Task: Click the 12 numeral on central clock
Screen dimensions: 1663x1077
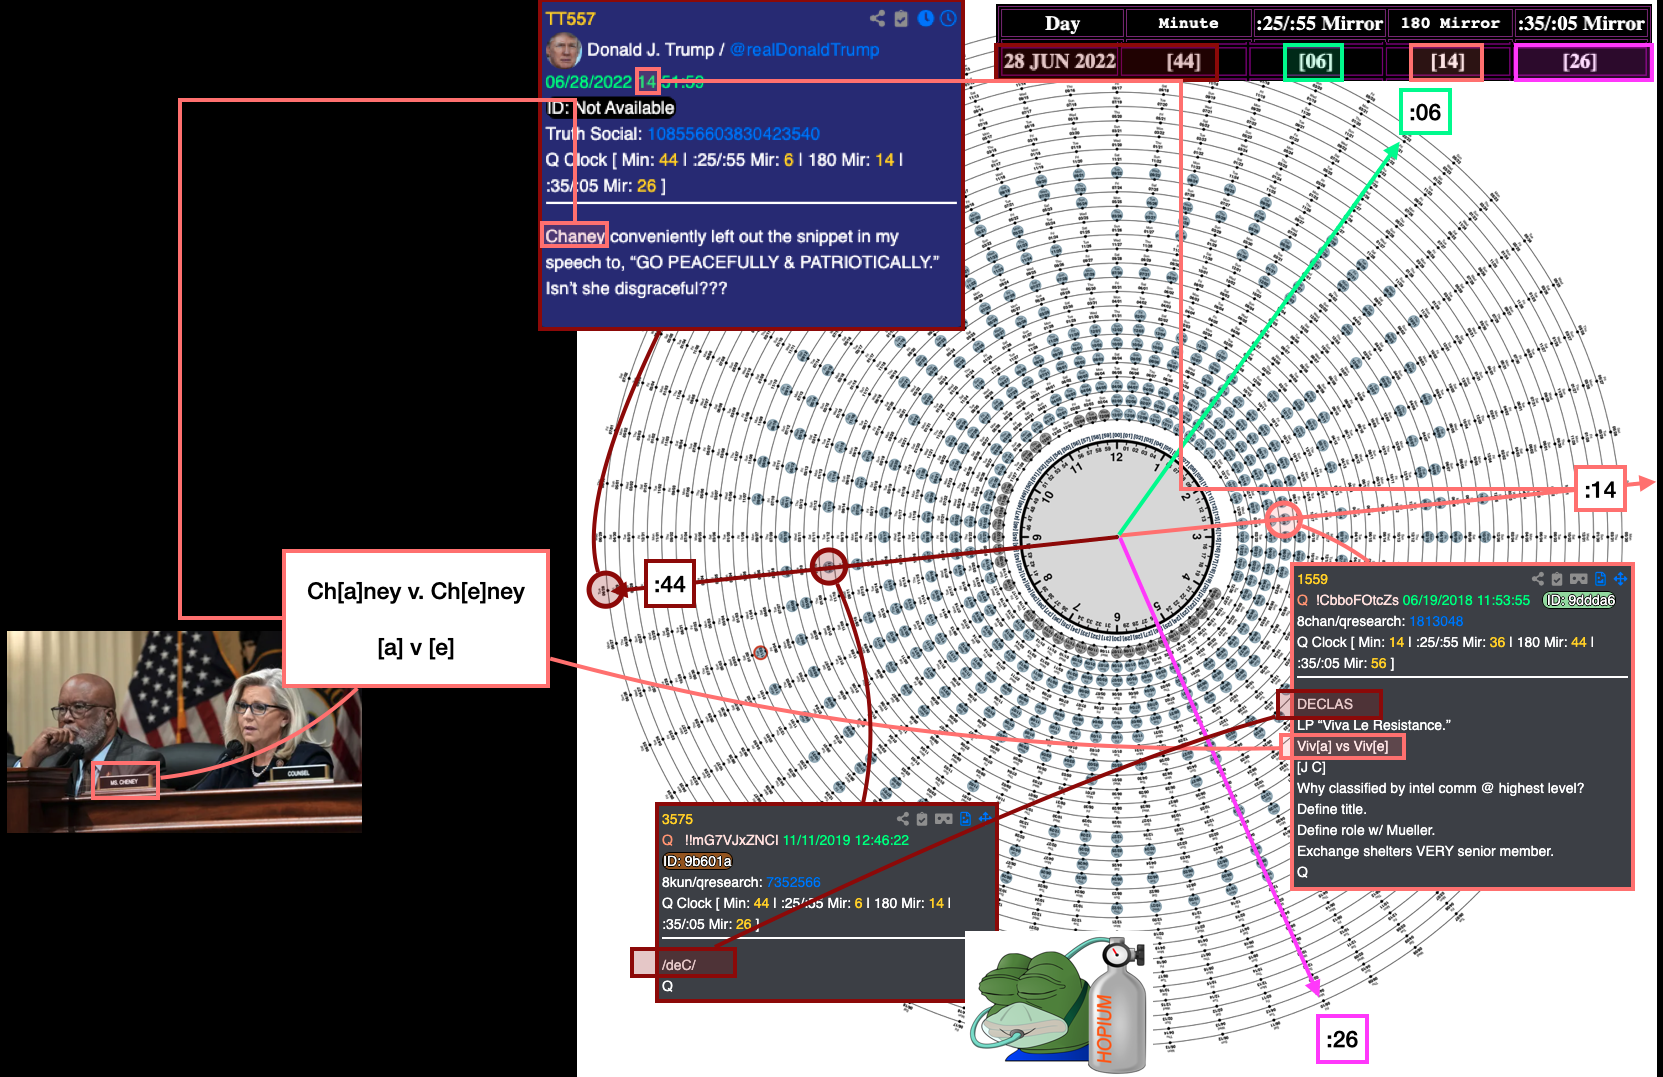Action: (1117, 457)
